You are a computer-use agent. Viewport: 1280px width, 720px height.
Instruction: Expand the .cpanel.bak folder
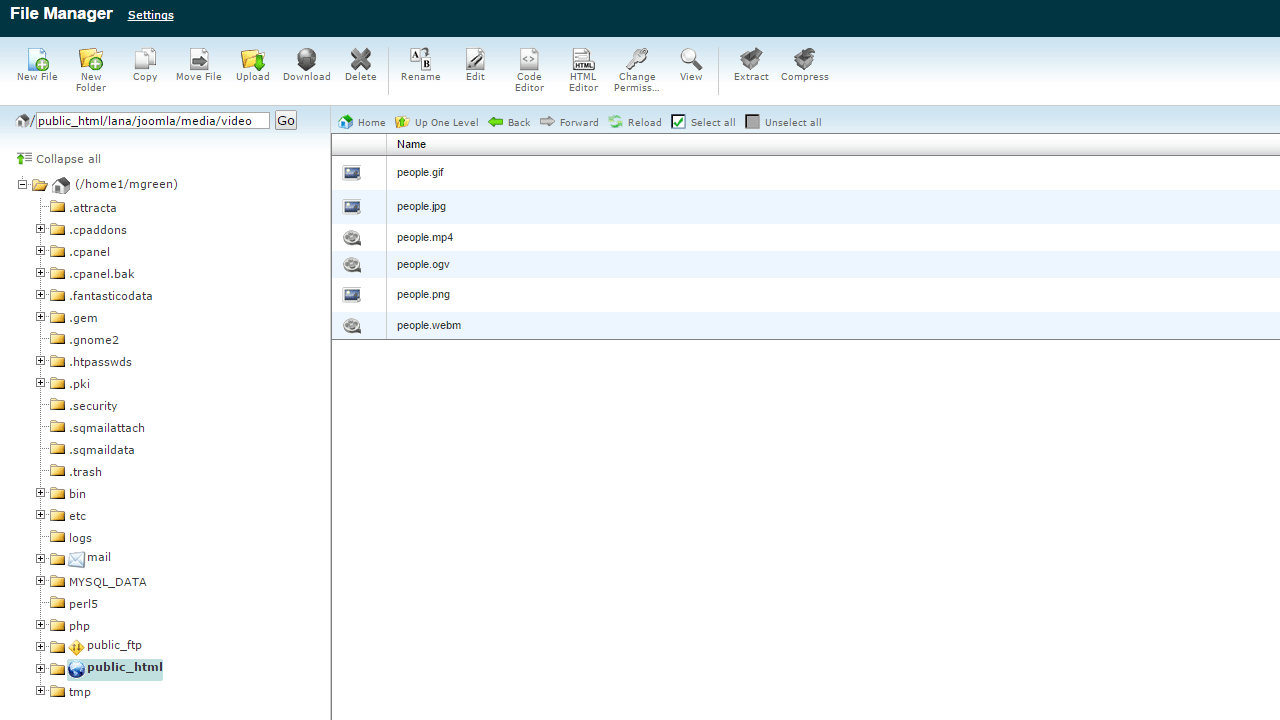(x=41, y=273)
